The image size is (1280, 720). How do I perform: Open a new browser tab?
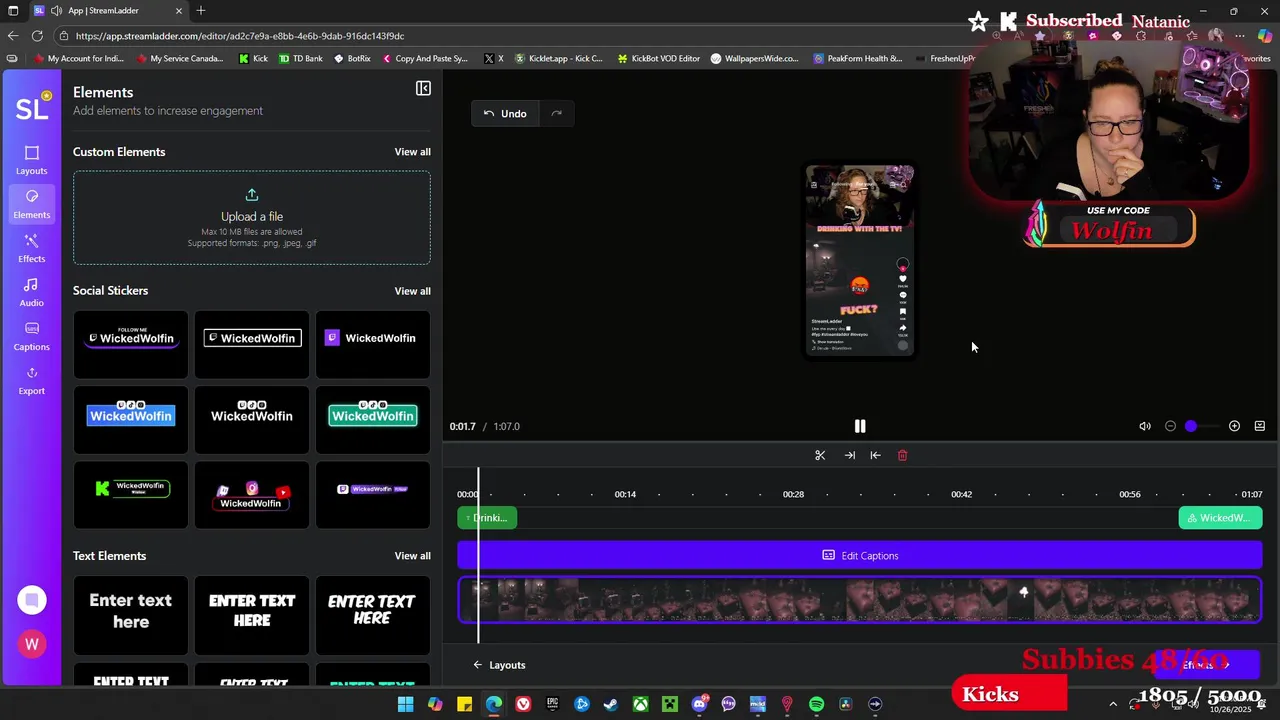tap(201, 11)
